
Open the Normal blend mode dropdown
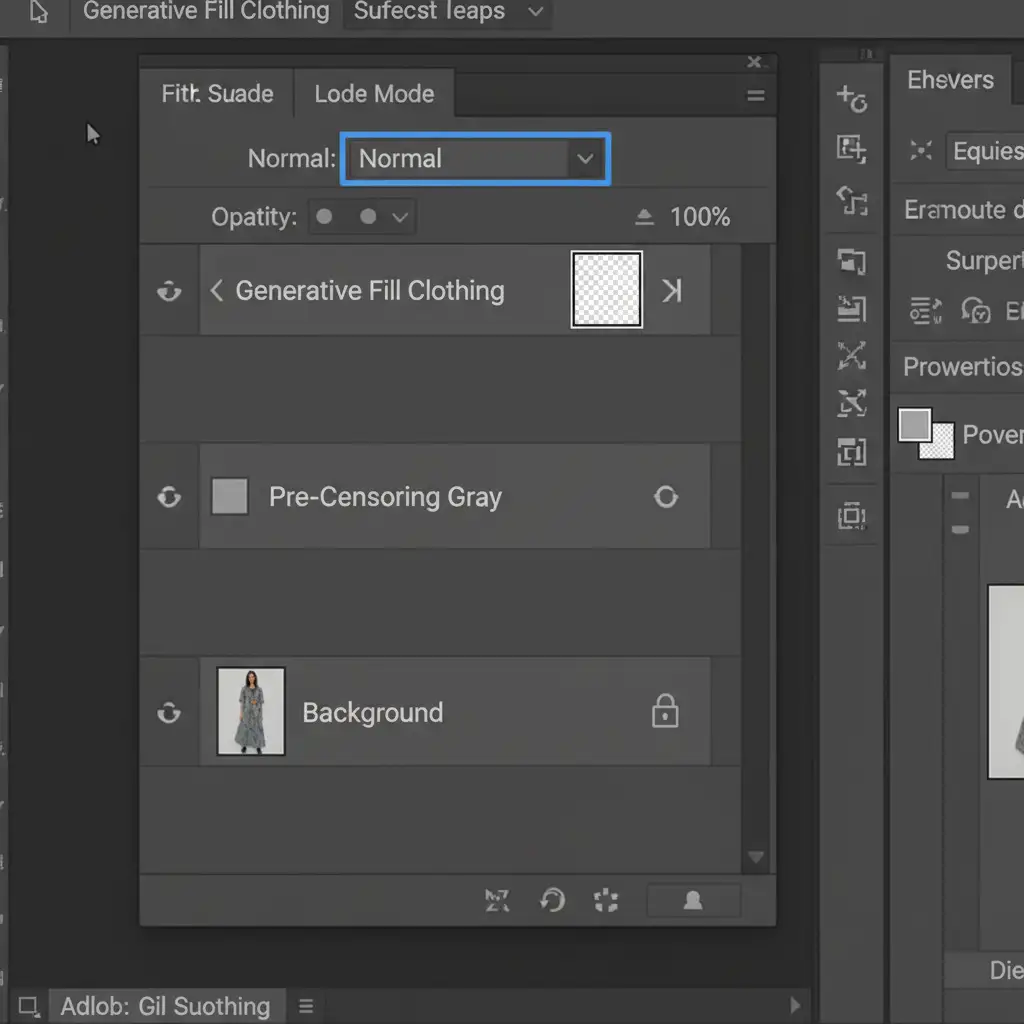(x=475, y=159)
